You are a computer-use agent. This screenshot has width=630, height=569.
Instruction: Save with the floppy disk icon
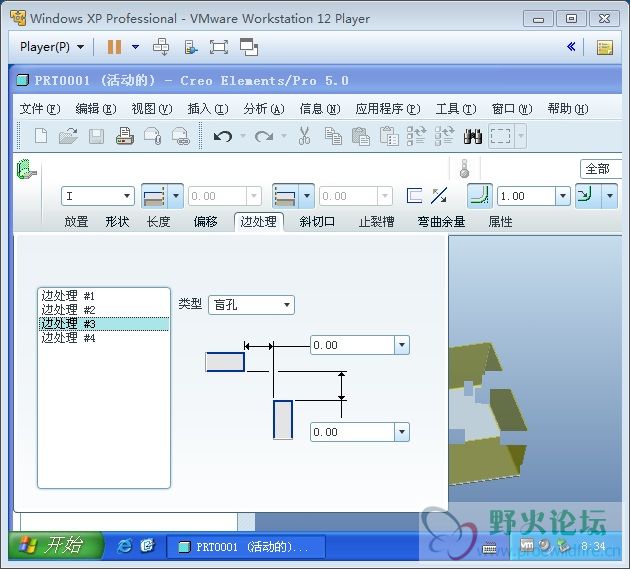pos(96,136)
